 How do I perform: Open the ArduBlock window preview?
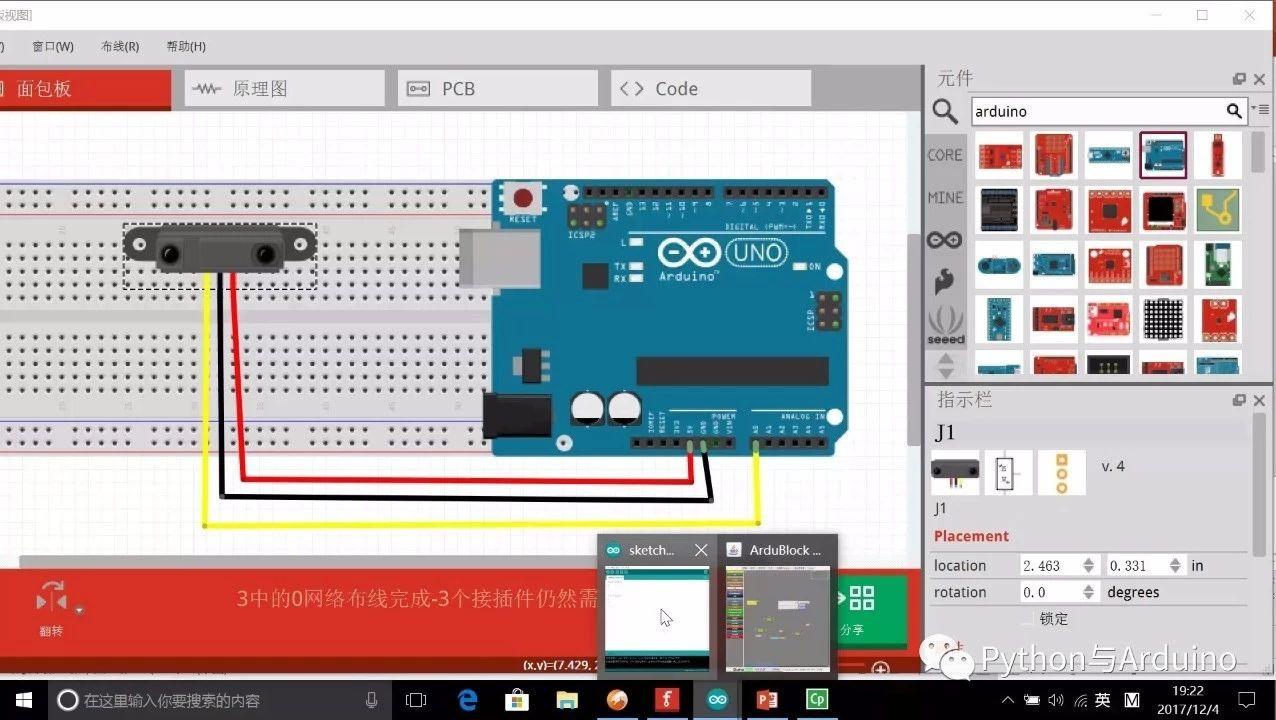pyautogui.click(x=778, y=618)
